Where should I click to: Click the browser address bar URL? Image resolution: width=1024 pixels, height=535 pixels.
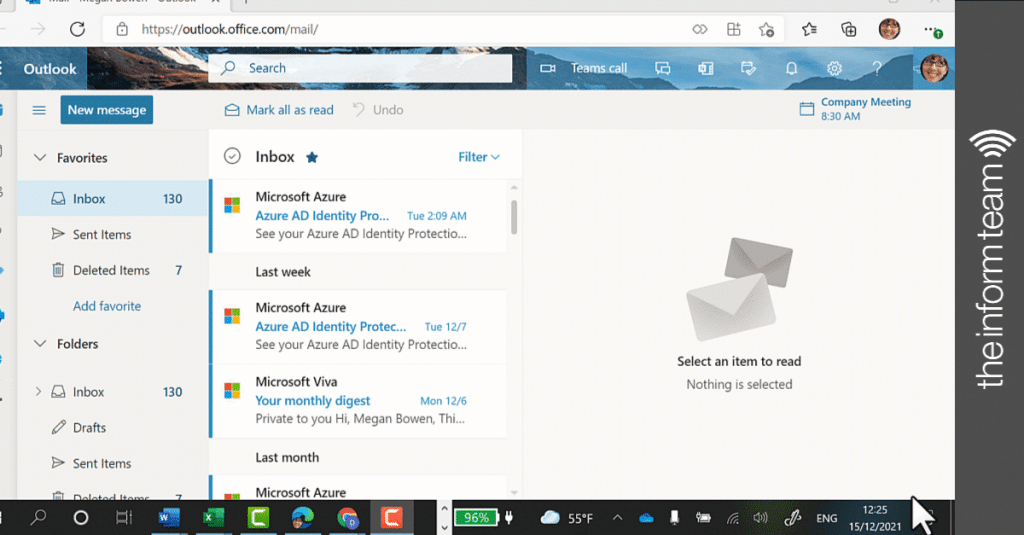pos(230,29)
